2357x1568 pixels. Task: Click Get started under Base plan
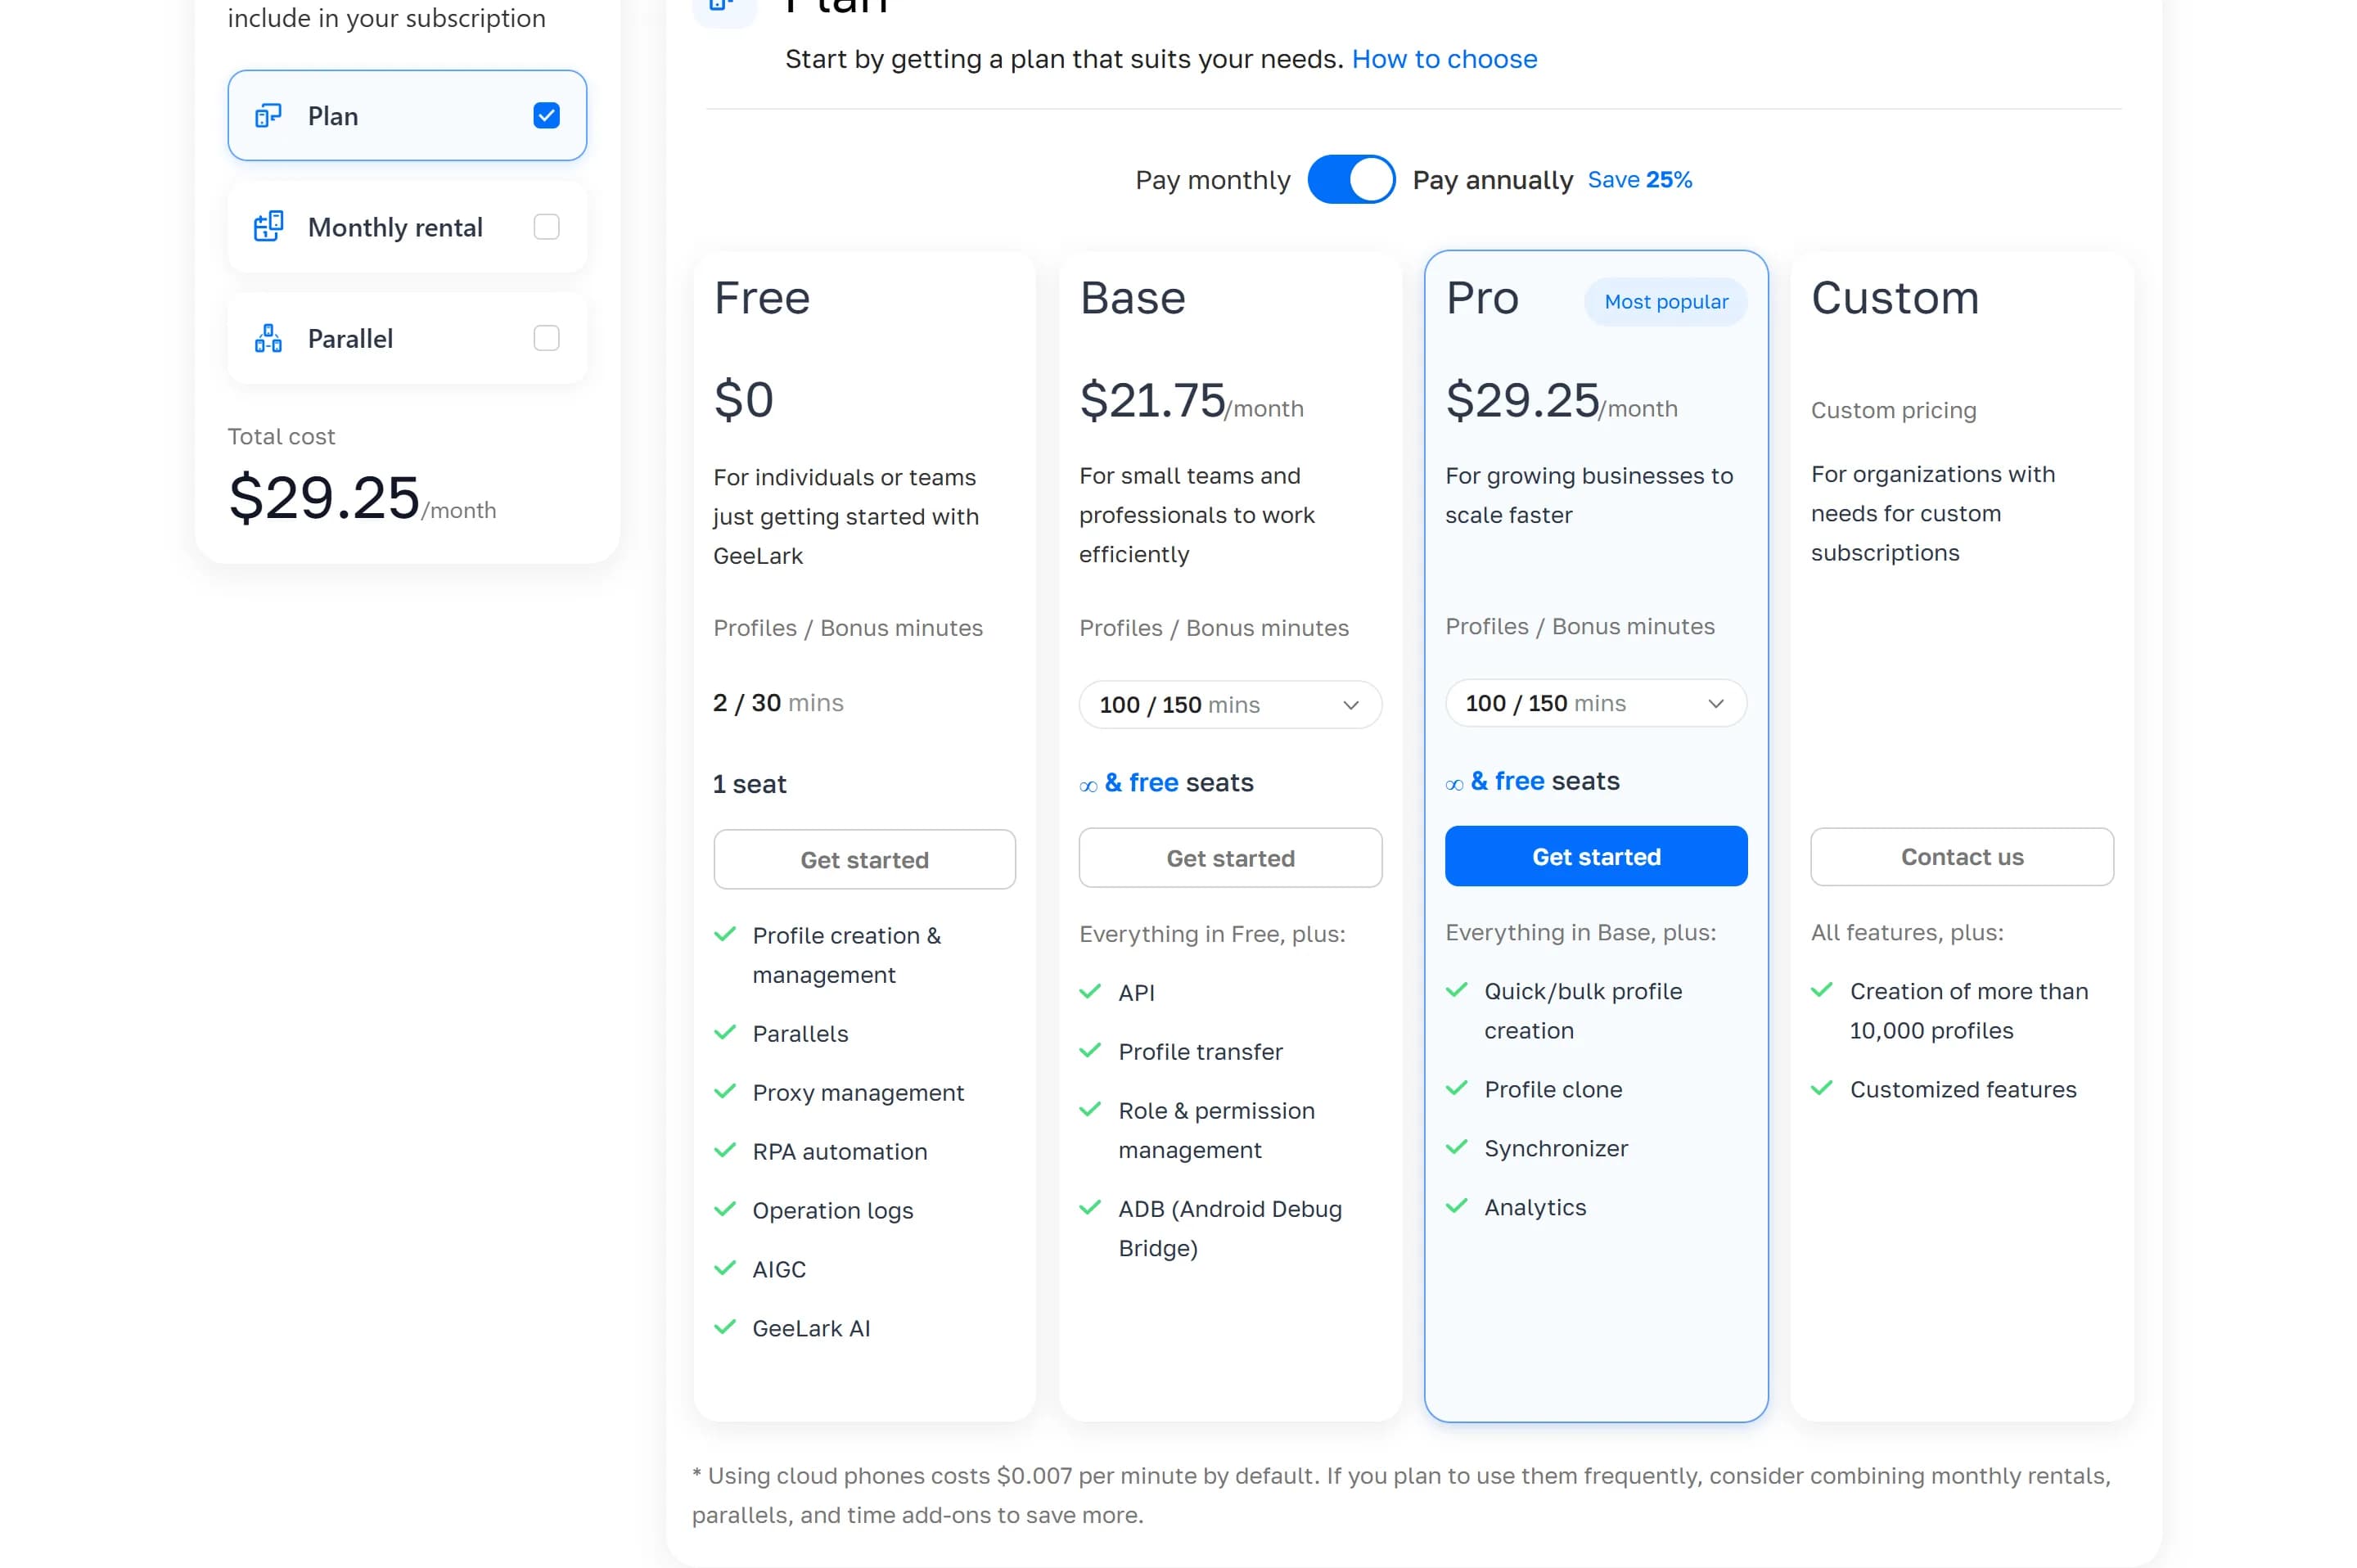point(1230,858)
